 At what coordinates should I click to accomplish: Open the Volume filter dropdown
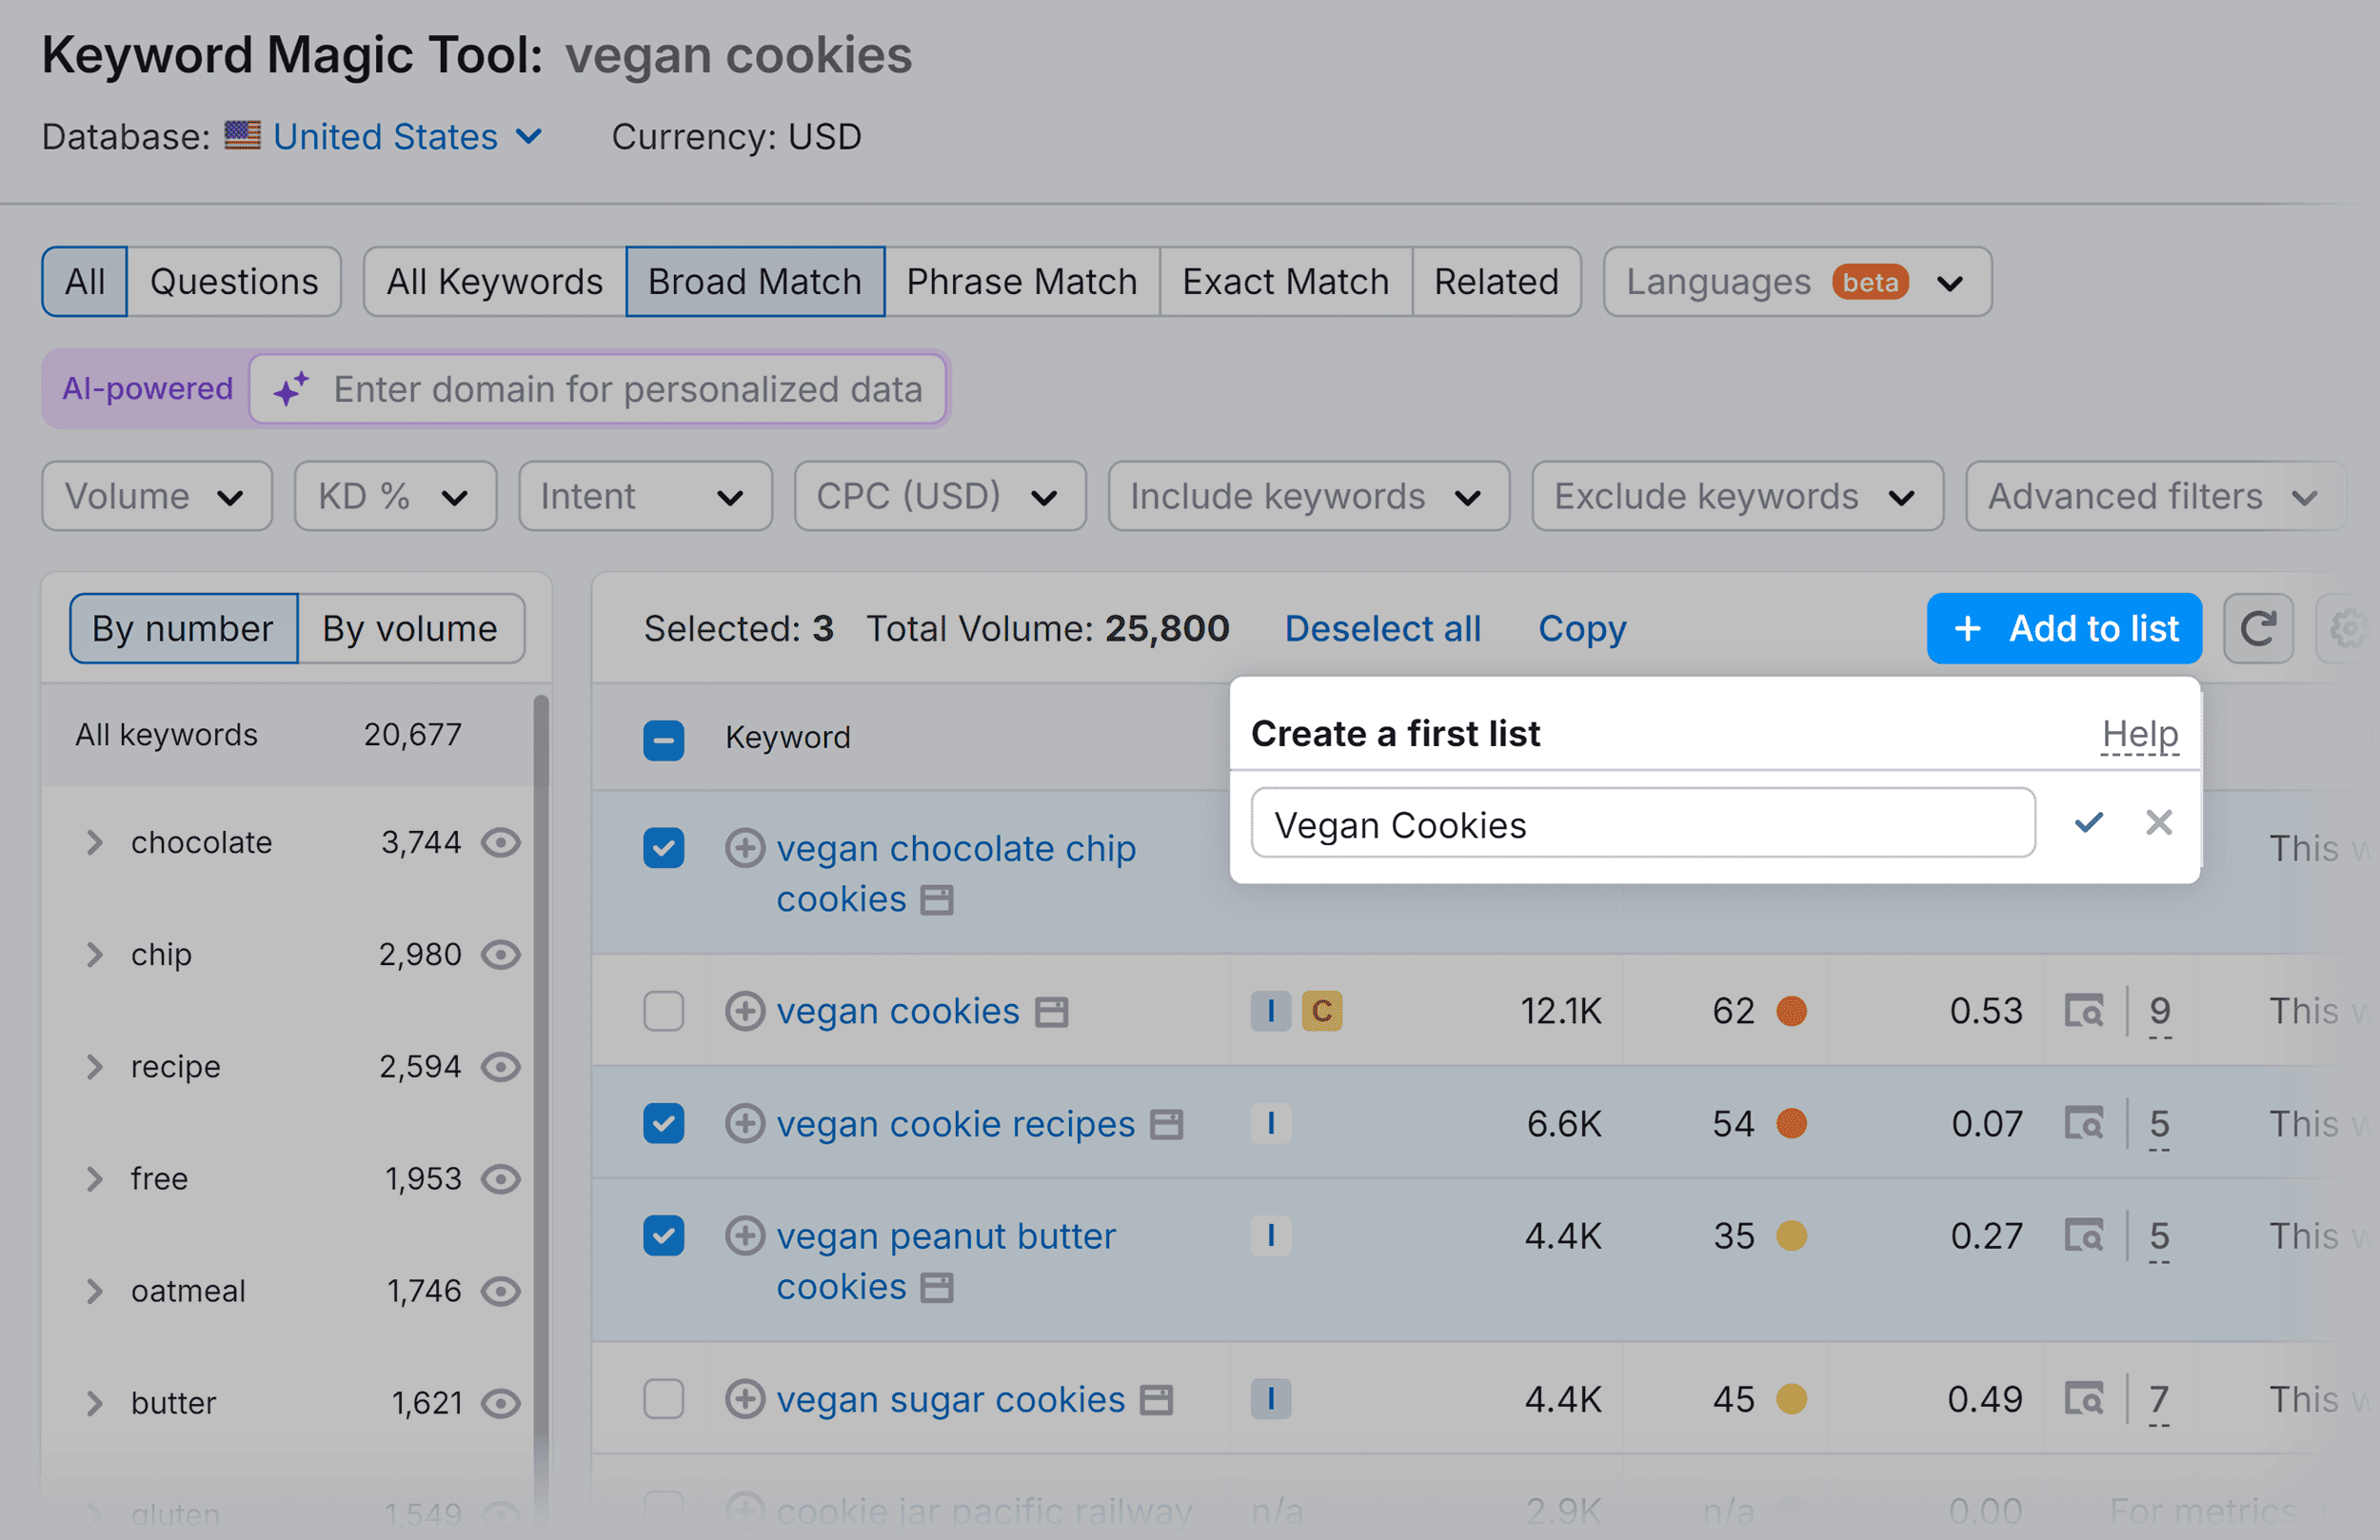pos(156,495)
